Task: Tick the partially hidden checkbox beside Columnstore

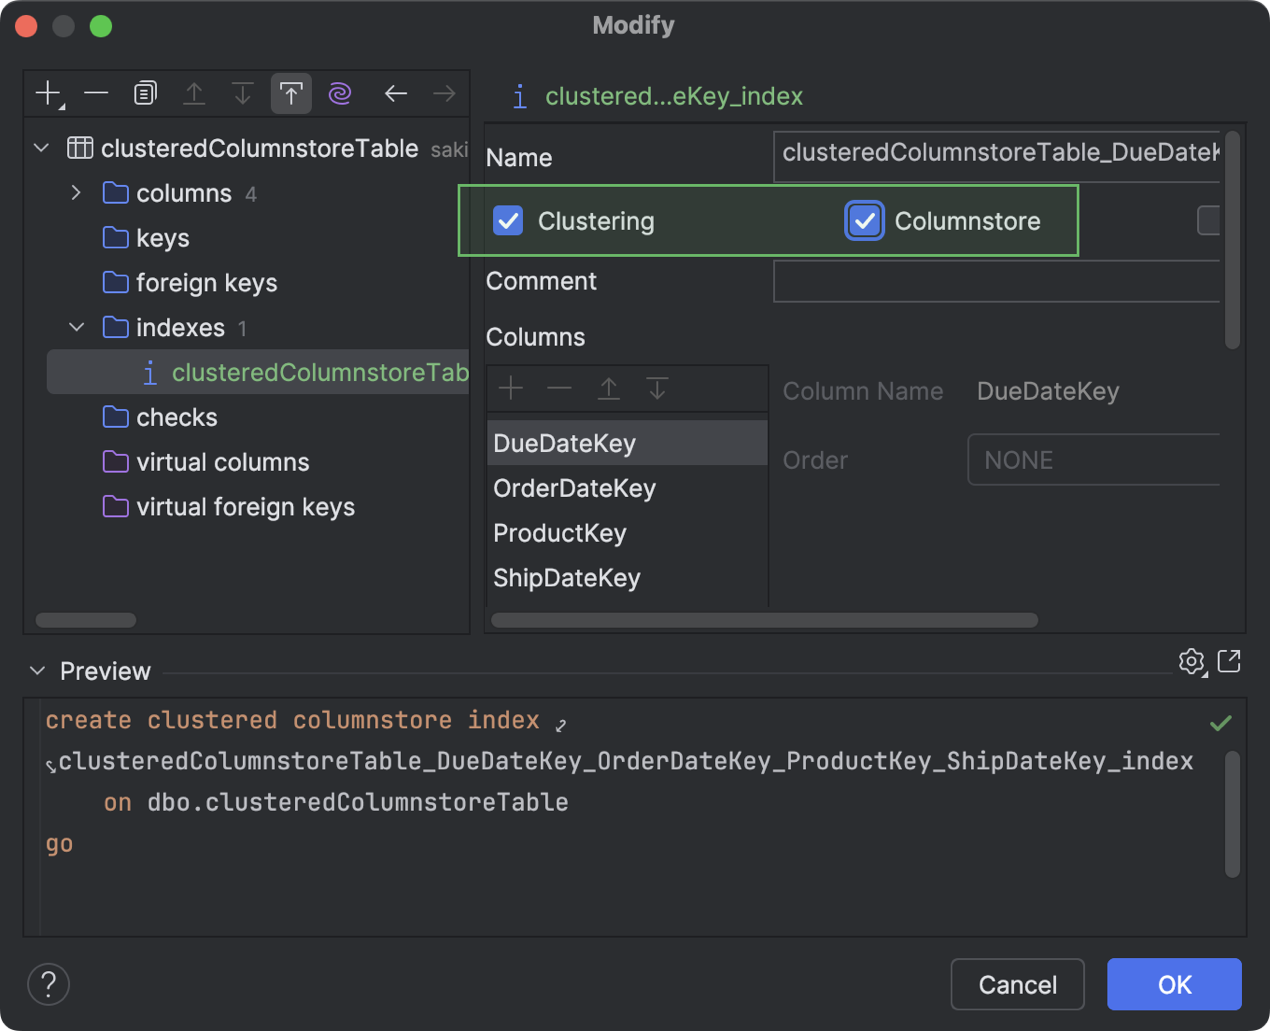Action: (x=1208, y=220)
